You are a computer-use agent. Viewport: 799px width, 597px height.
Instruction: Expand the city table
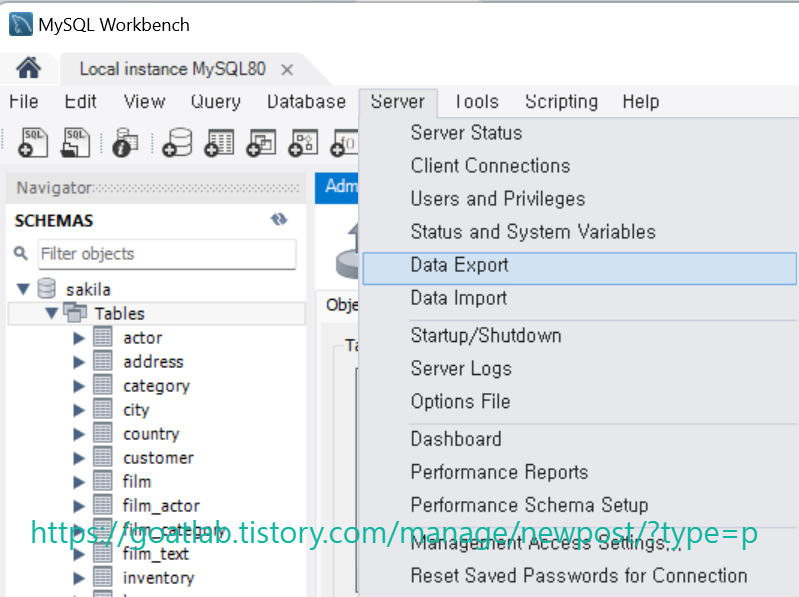pyautogui.click(x=79, y=410)
